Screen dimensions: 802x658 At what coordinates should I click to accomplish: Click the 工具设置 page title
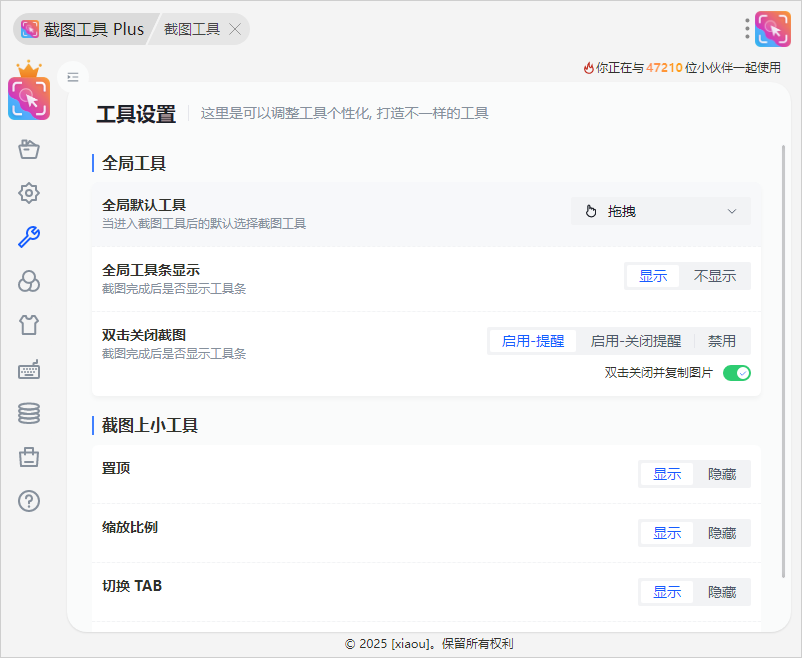136,114
